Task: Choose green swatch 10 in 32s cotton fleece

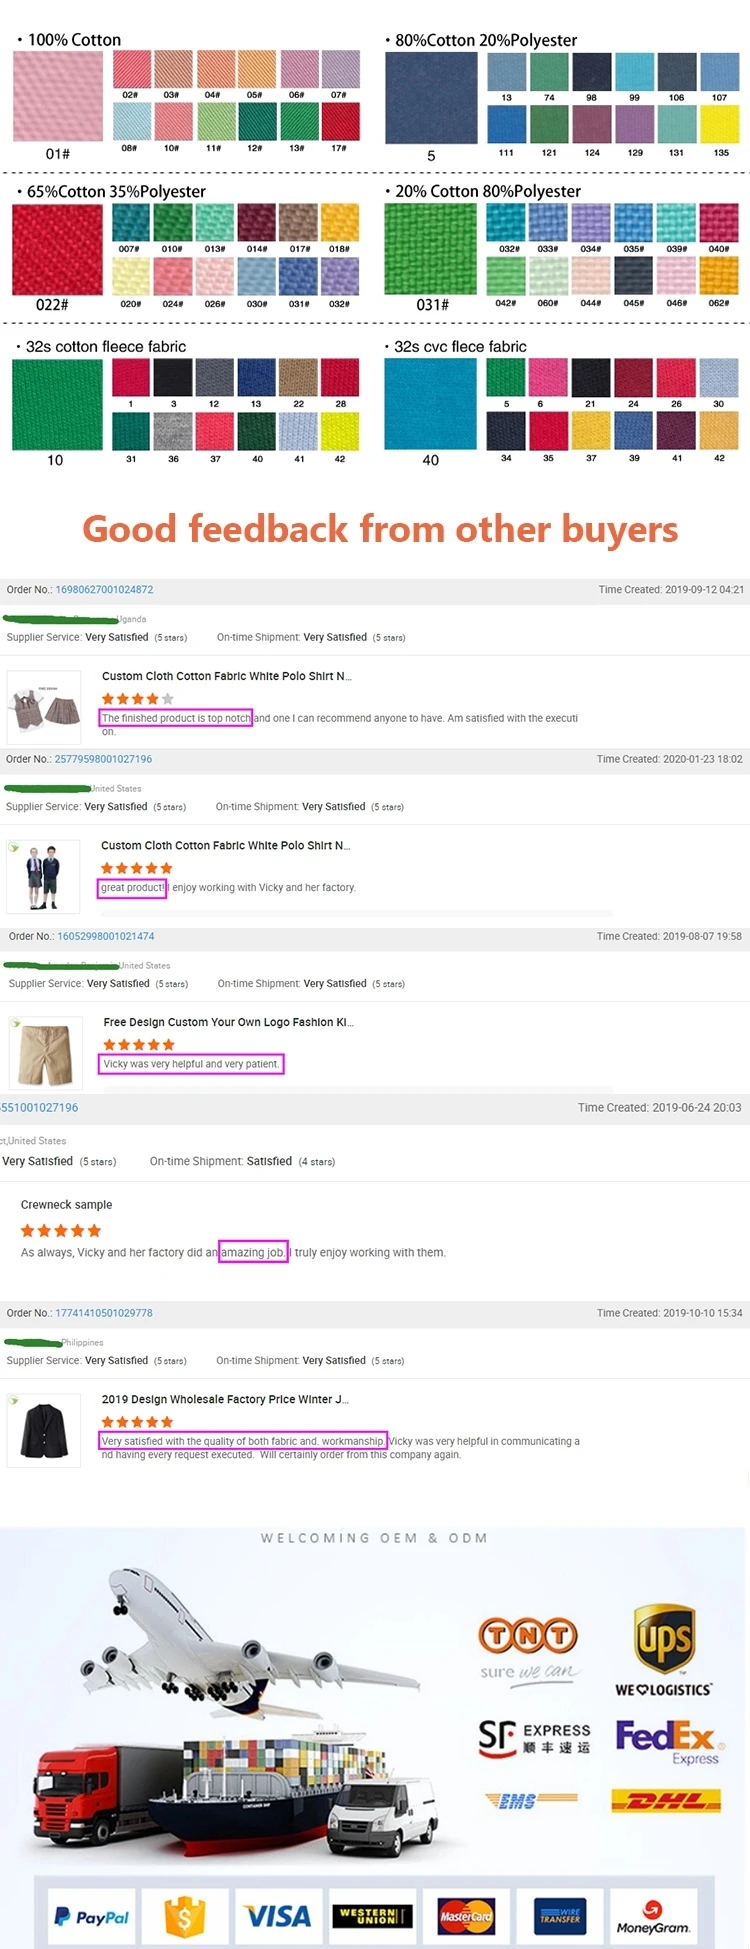Action: (x=57, y=405)
